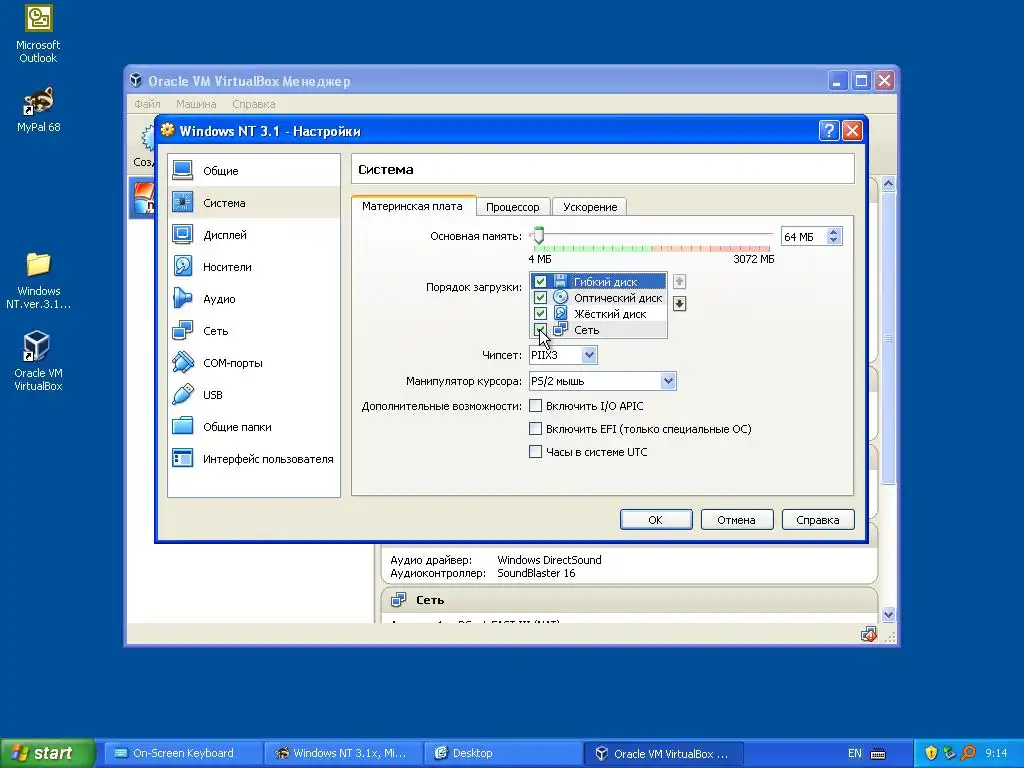Enable Включить EFI checkbox

coord(536,428)
